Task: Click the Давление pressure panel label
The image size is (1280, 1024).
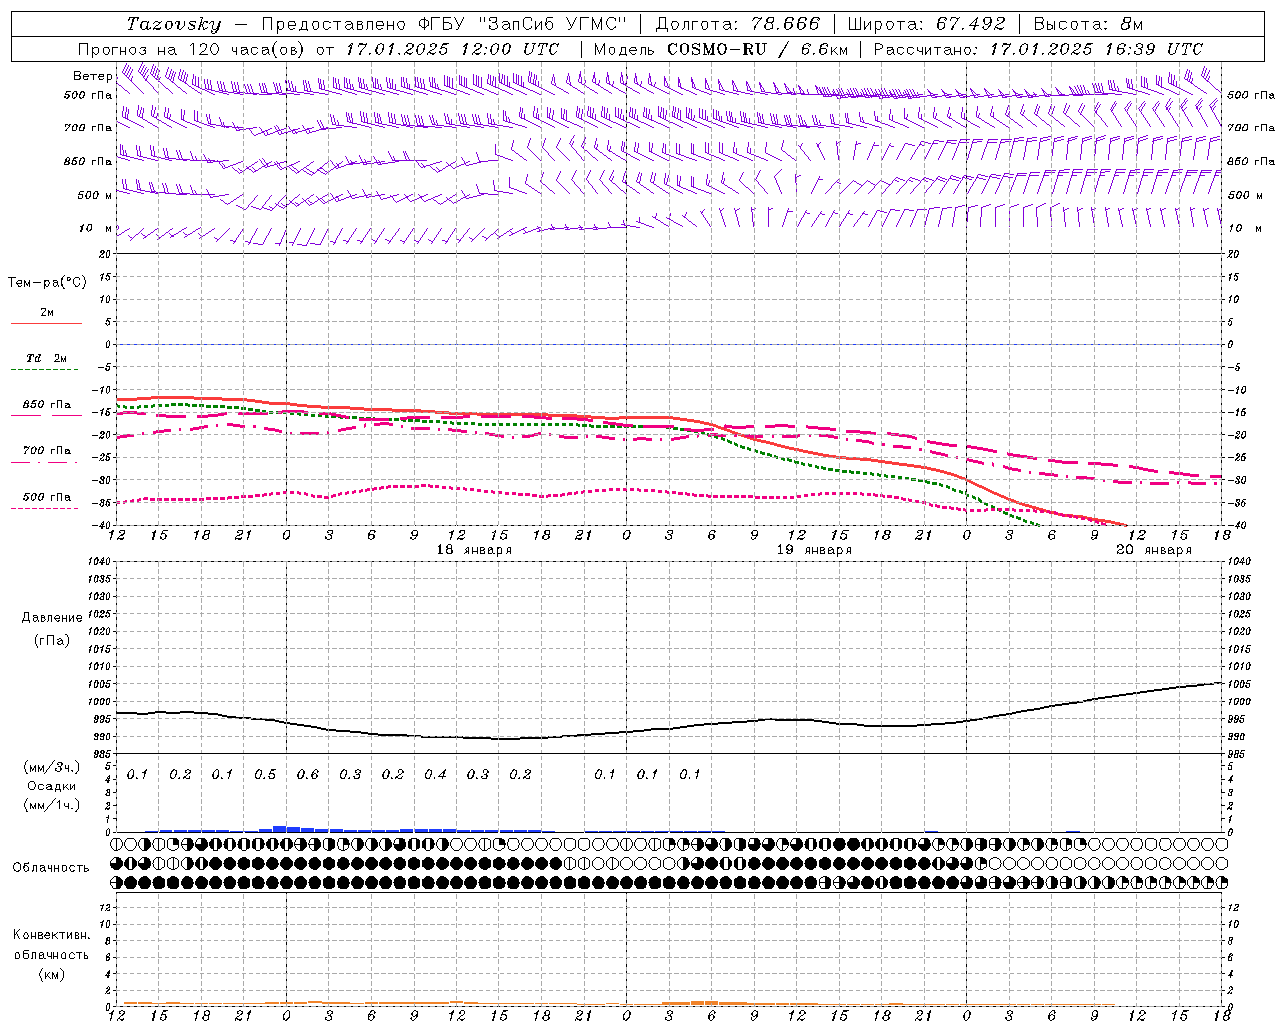Action: [52, 618]
